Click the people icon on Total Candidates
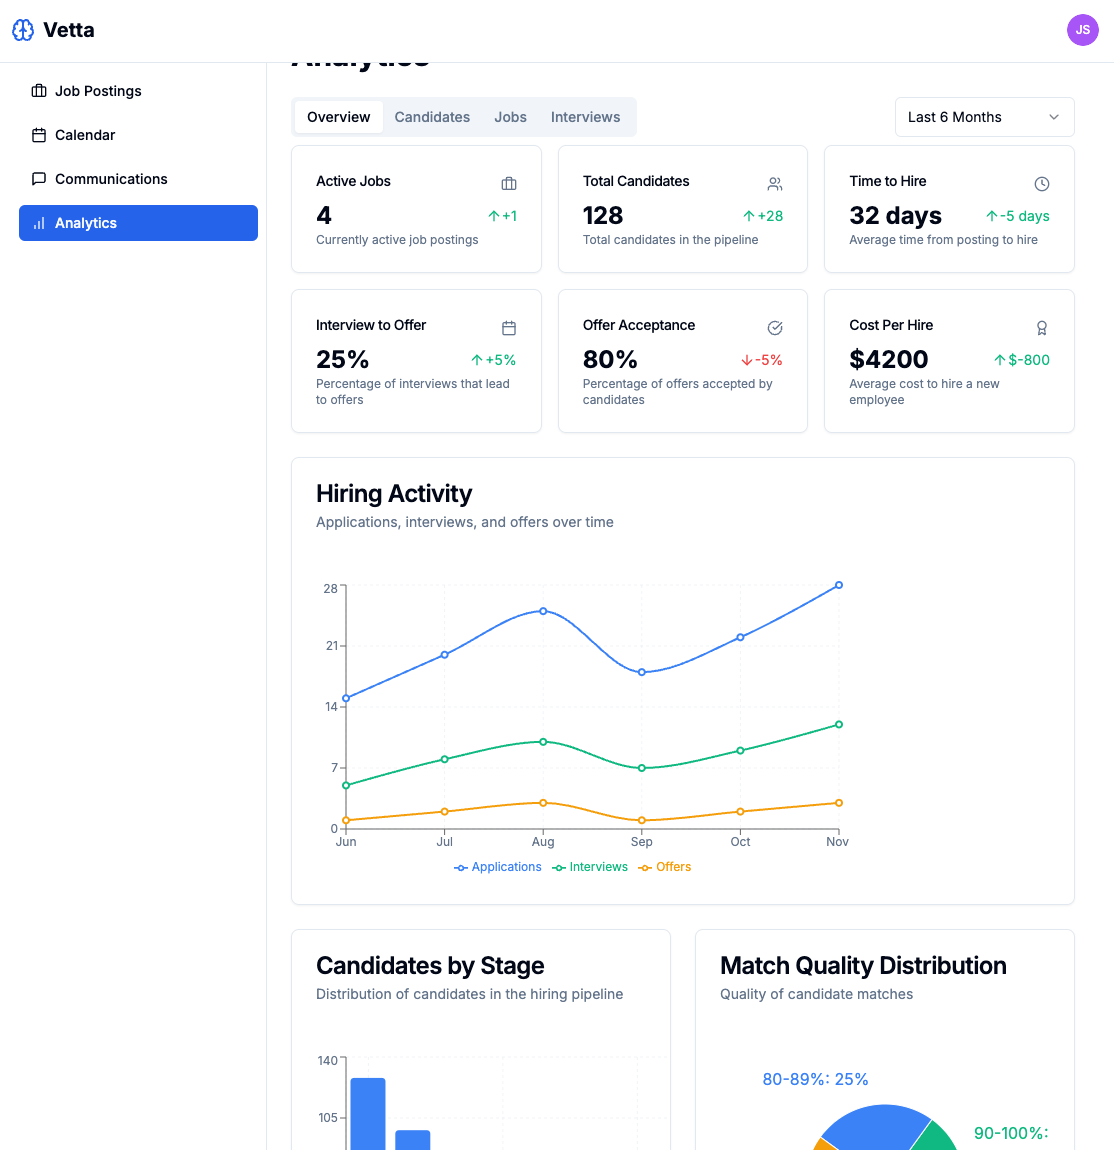The image size is (1114, 1150). [x=775, y=184]
